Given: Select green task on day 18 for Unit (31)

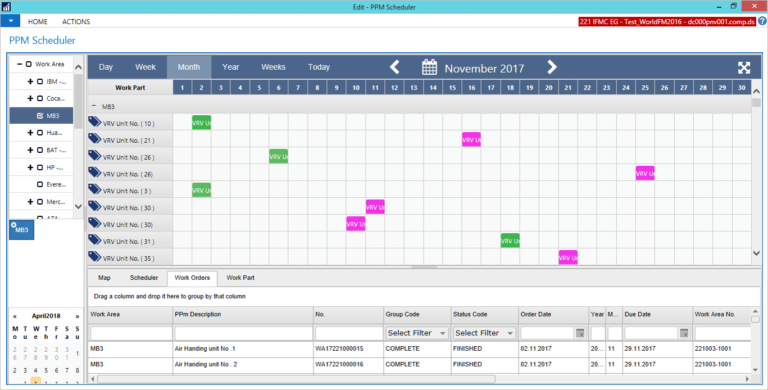Looking at the screenshot, I should tap(510, 241).
